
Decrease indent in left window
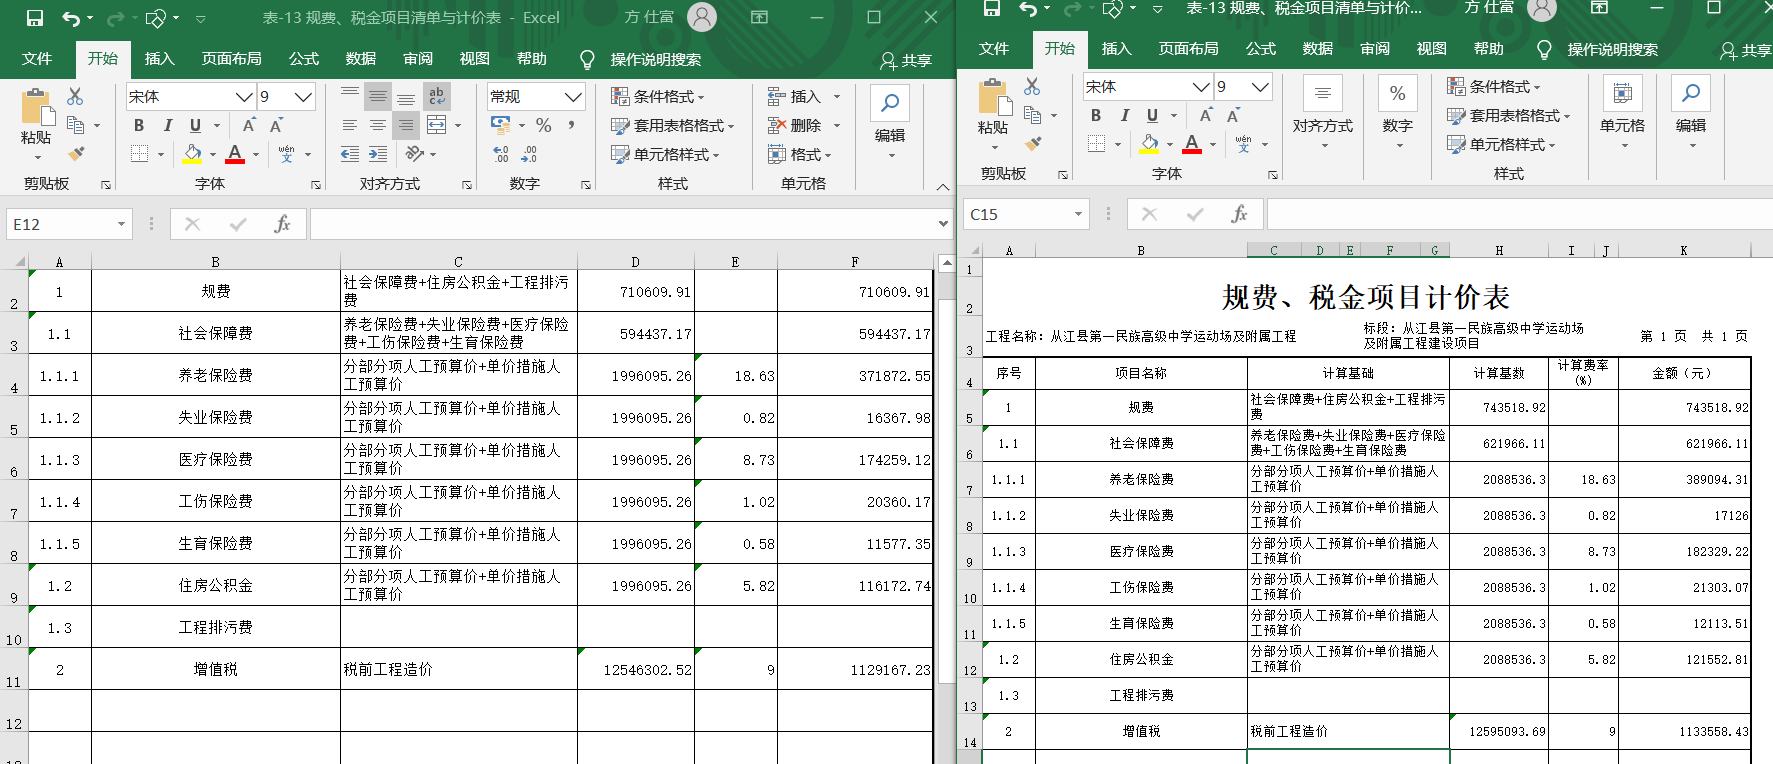click(350, 154)
